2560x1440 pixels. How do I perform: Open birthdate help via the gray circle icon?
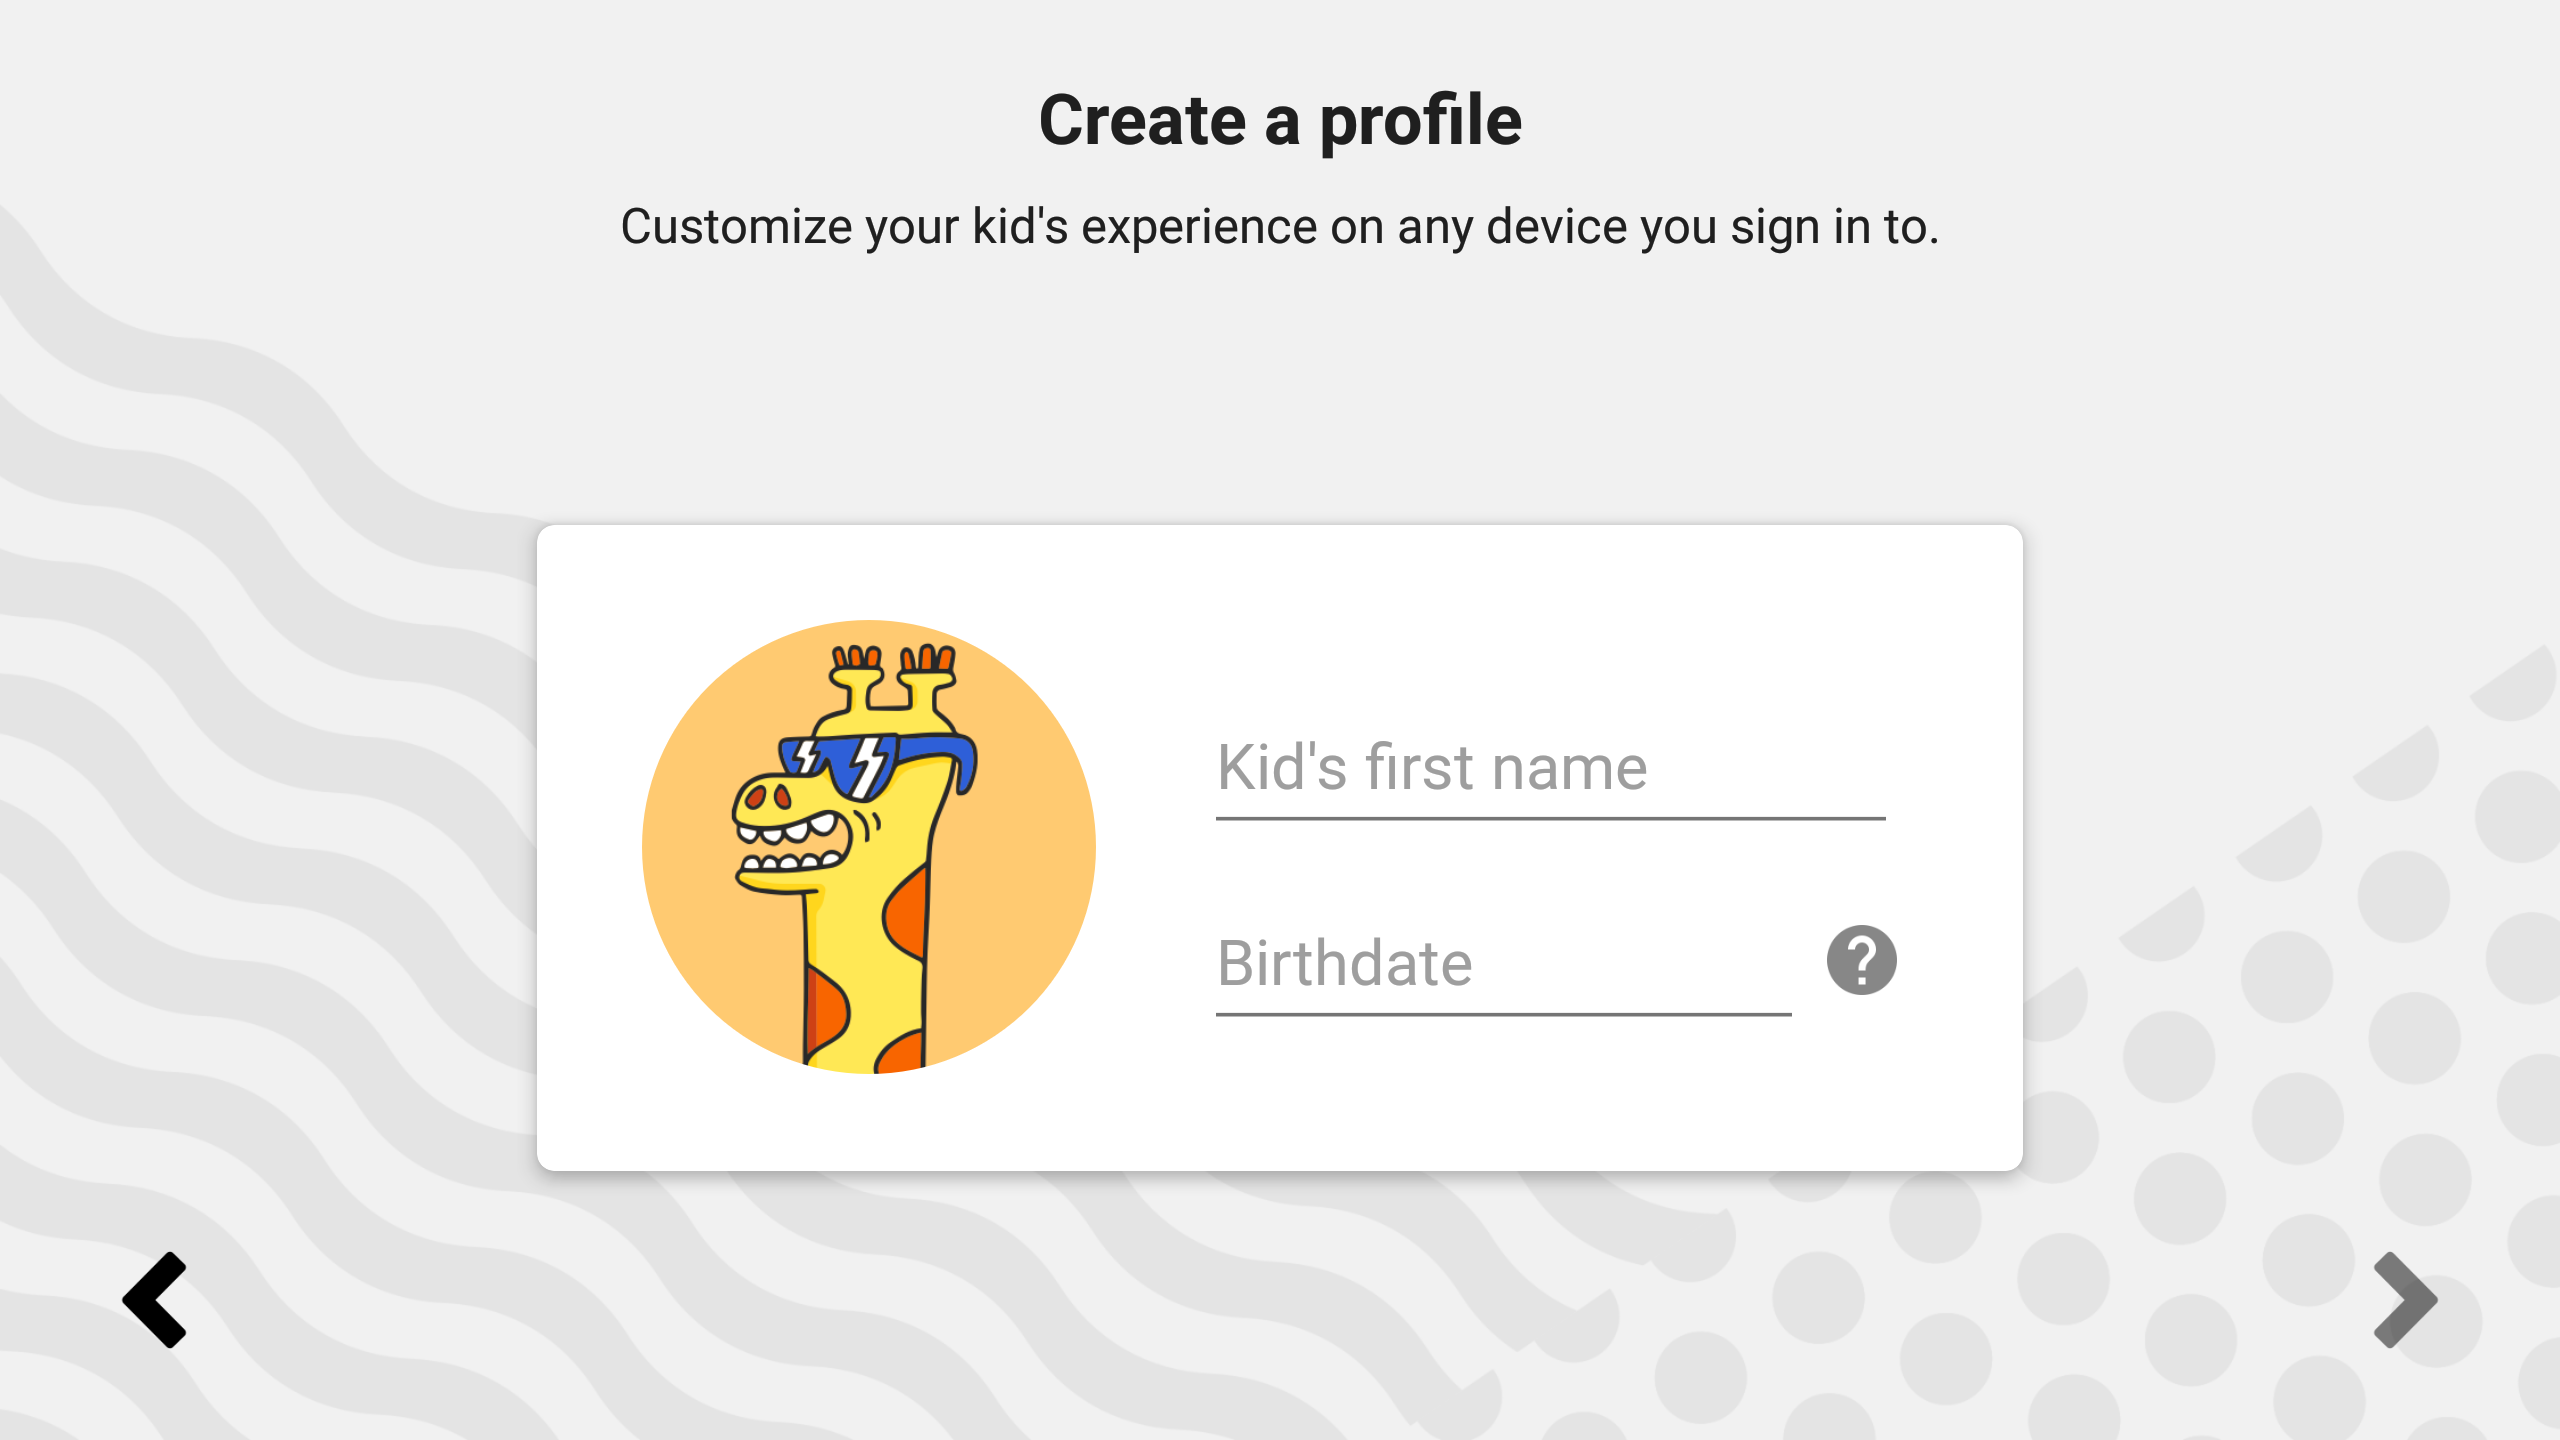1862,959
